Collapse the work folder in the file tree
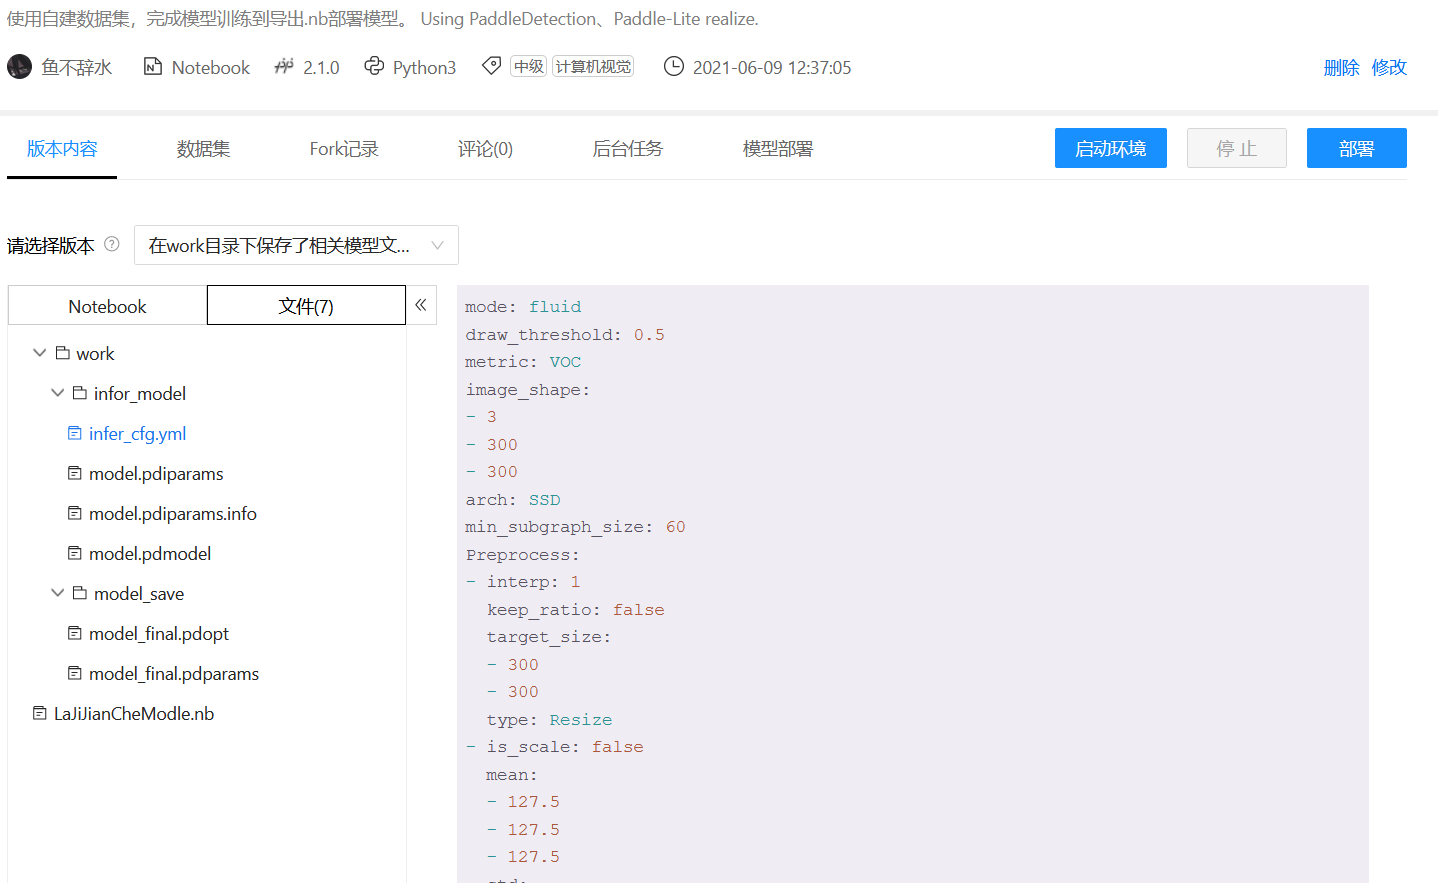The width and height of the screenshot is (1438, 883). (39, 352)
